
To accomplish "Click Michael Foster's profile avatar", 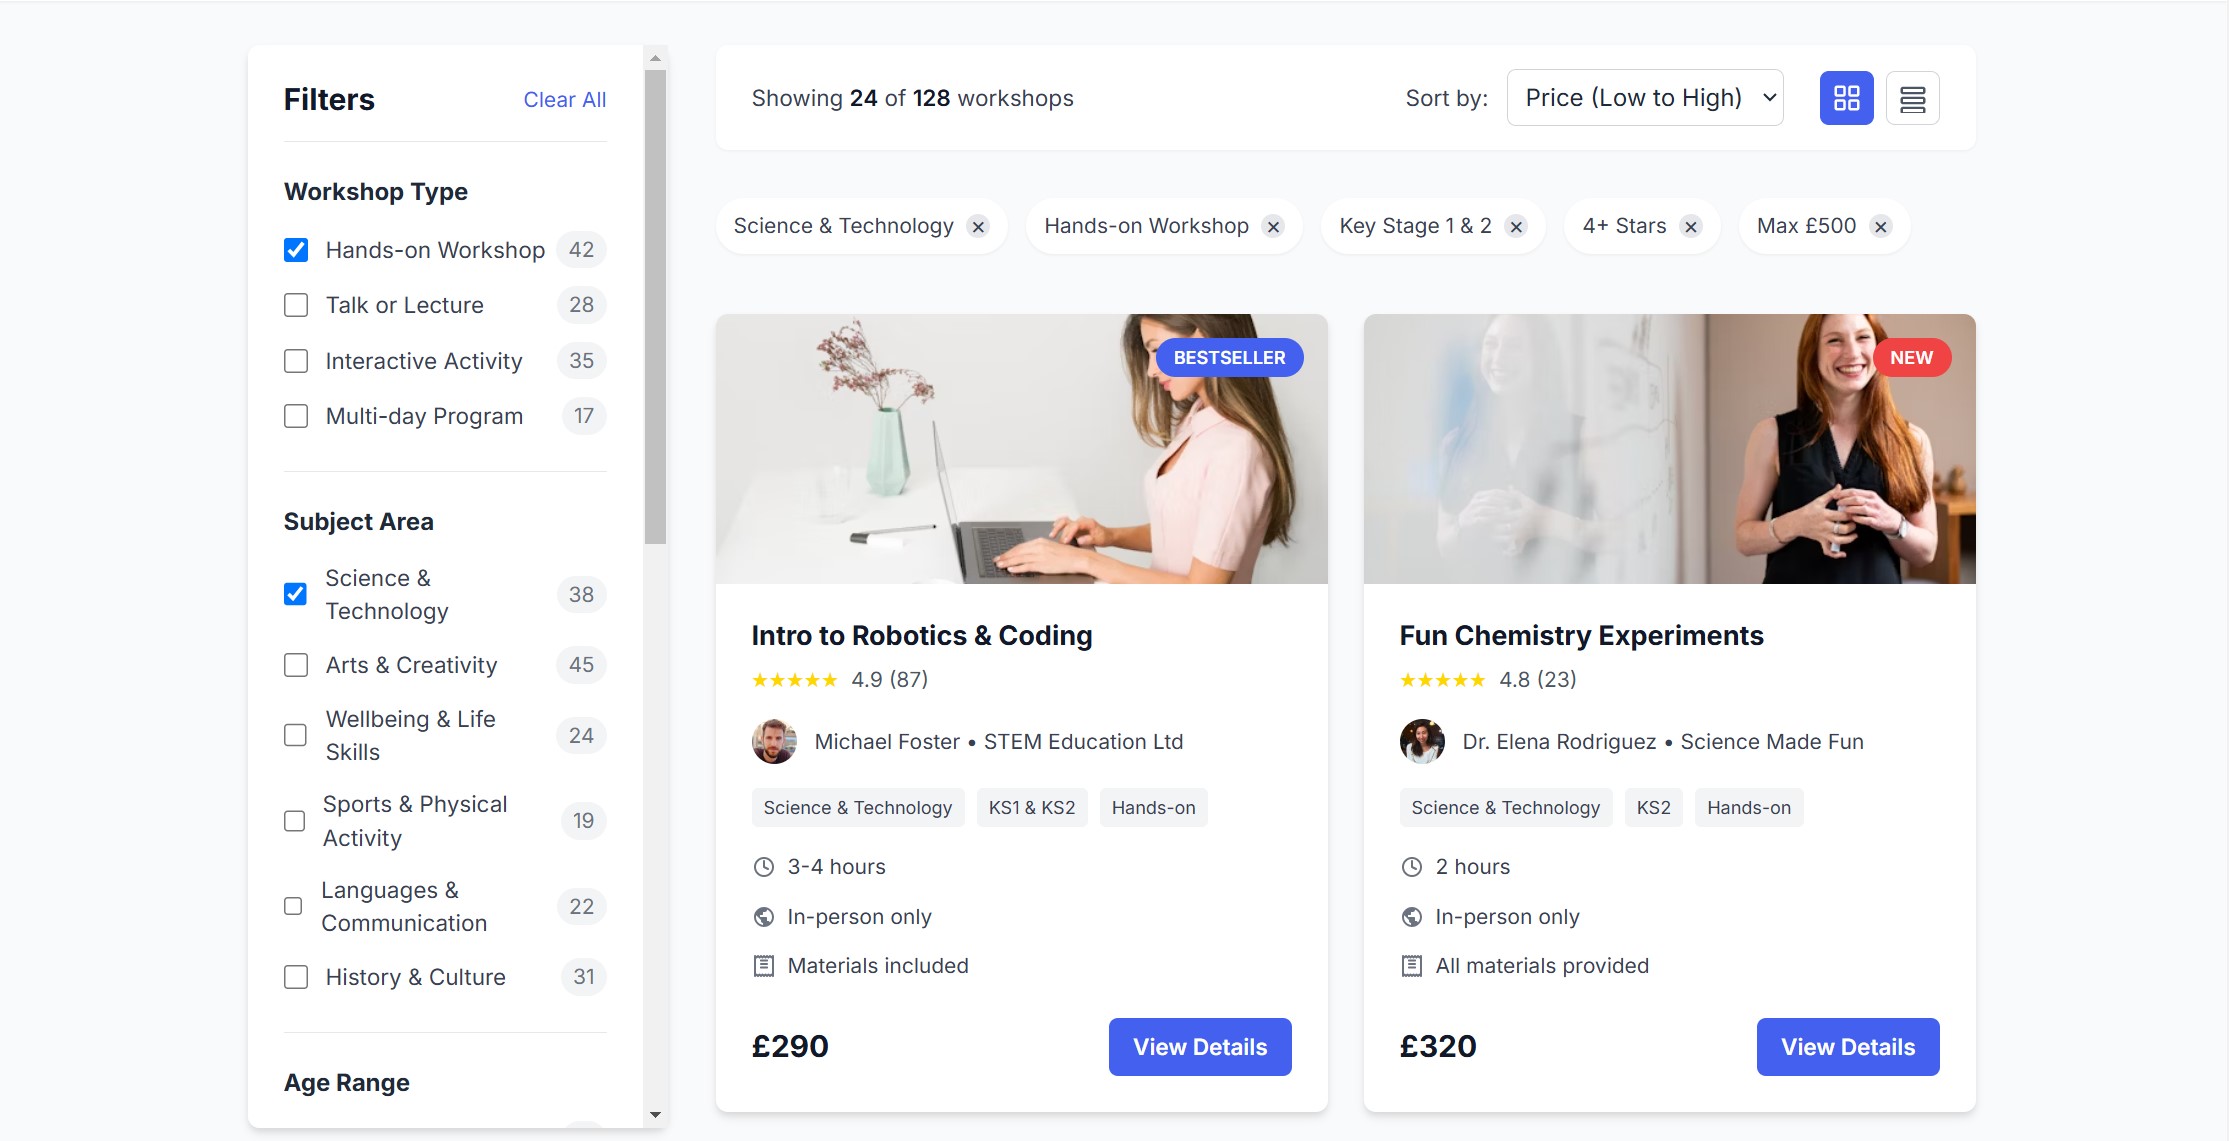I will coord(773,742).
